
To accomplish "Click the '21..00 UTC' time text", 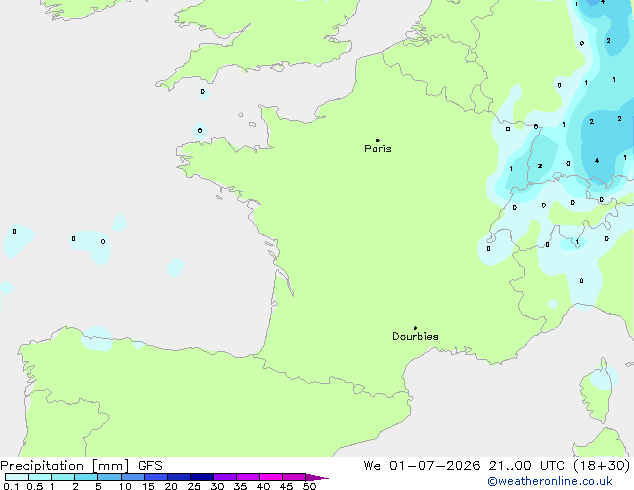I will point(526,466).
